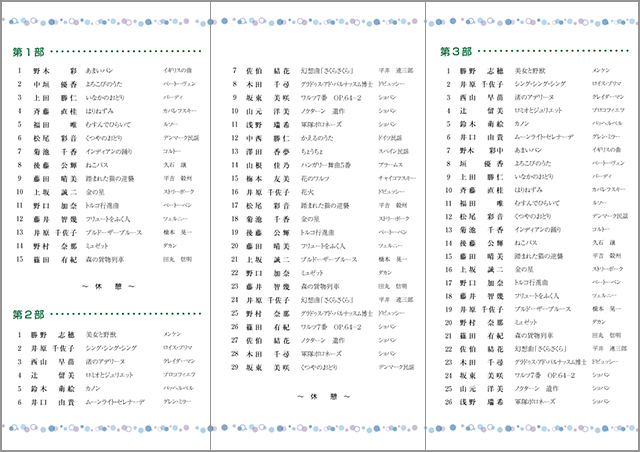Click the 第2部 section heading

pyautogui.click(x=28, y=314)
